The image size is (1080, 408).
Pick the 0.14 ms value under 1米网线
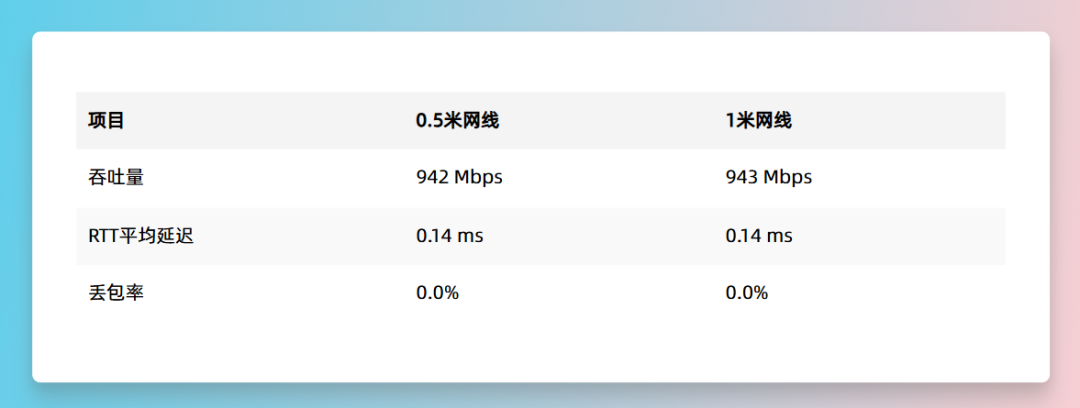pos(759,236)
